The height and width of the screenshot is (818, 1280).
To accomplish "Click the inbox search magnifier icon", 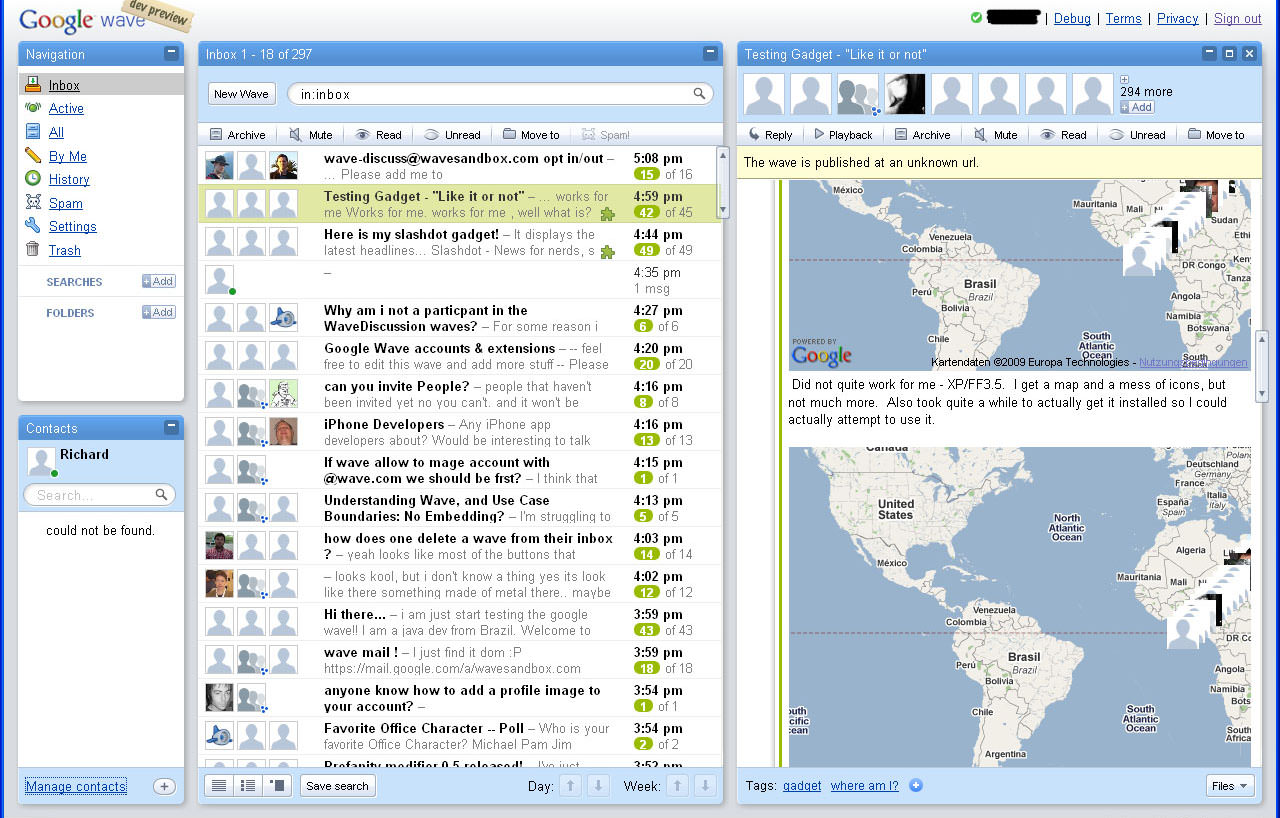I will click(x=700, y=94).
